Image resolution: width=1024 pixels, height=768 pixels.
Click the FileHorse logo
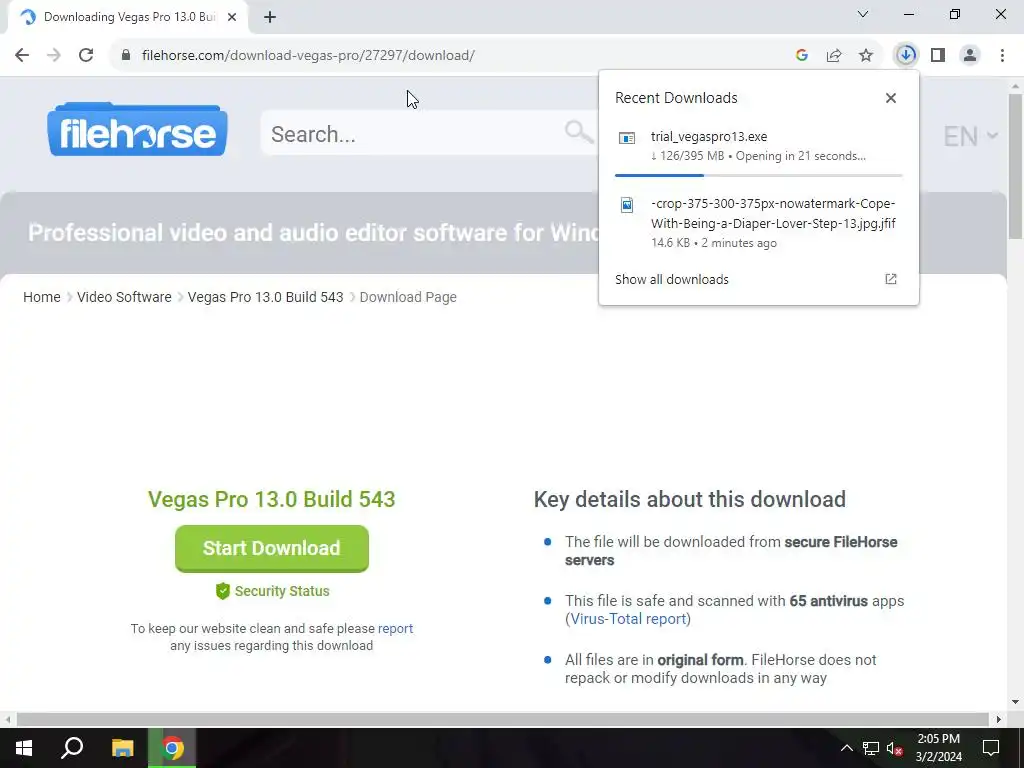[137, 129]
